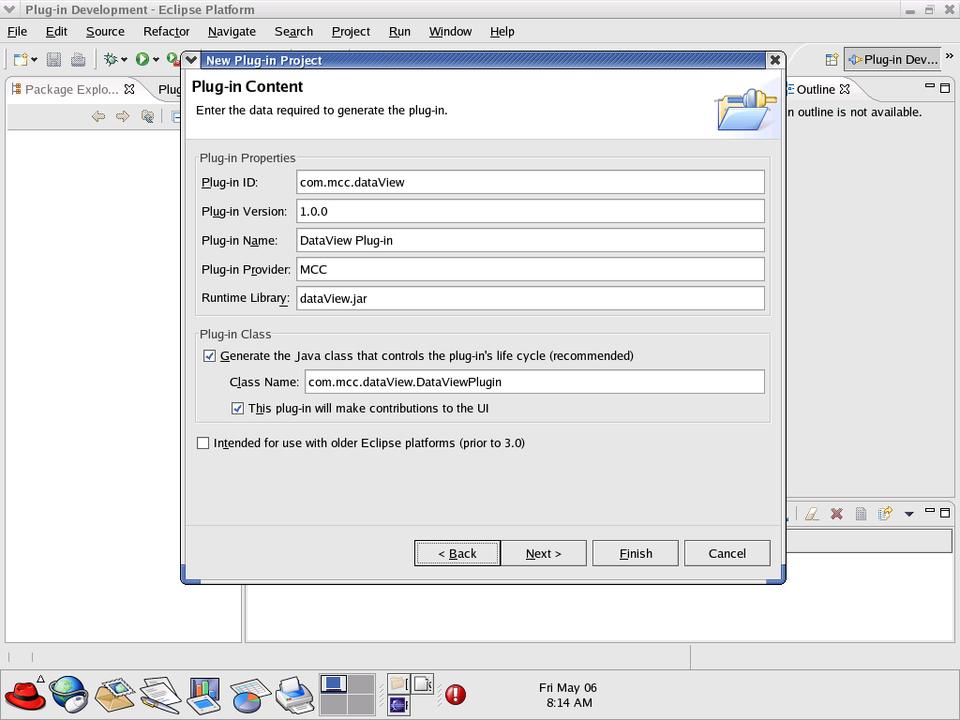Viewport: 960px width, 720px height.
Task: Open the Refactor menu
Action: point(166,31)
